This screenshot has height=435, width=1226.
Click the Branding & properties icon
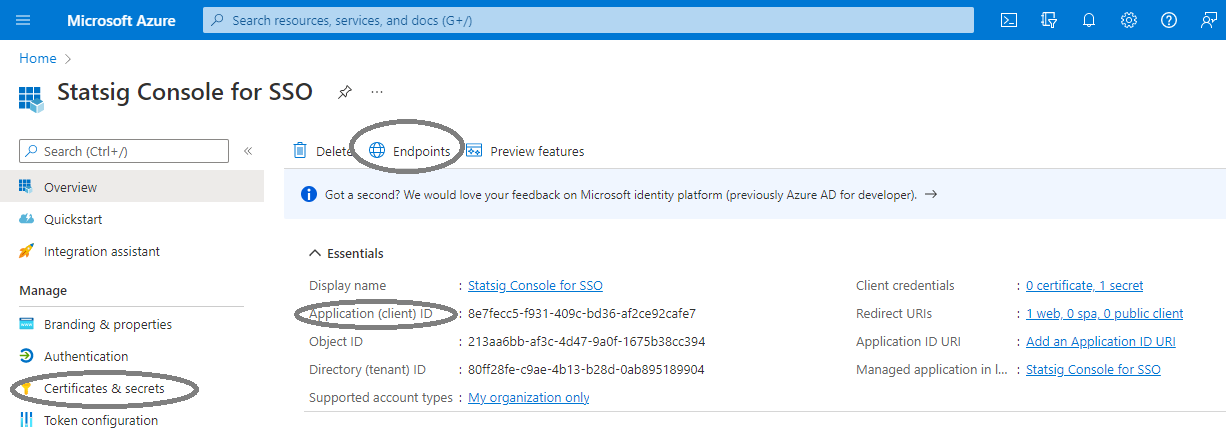click(26, 324)
